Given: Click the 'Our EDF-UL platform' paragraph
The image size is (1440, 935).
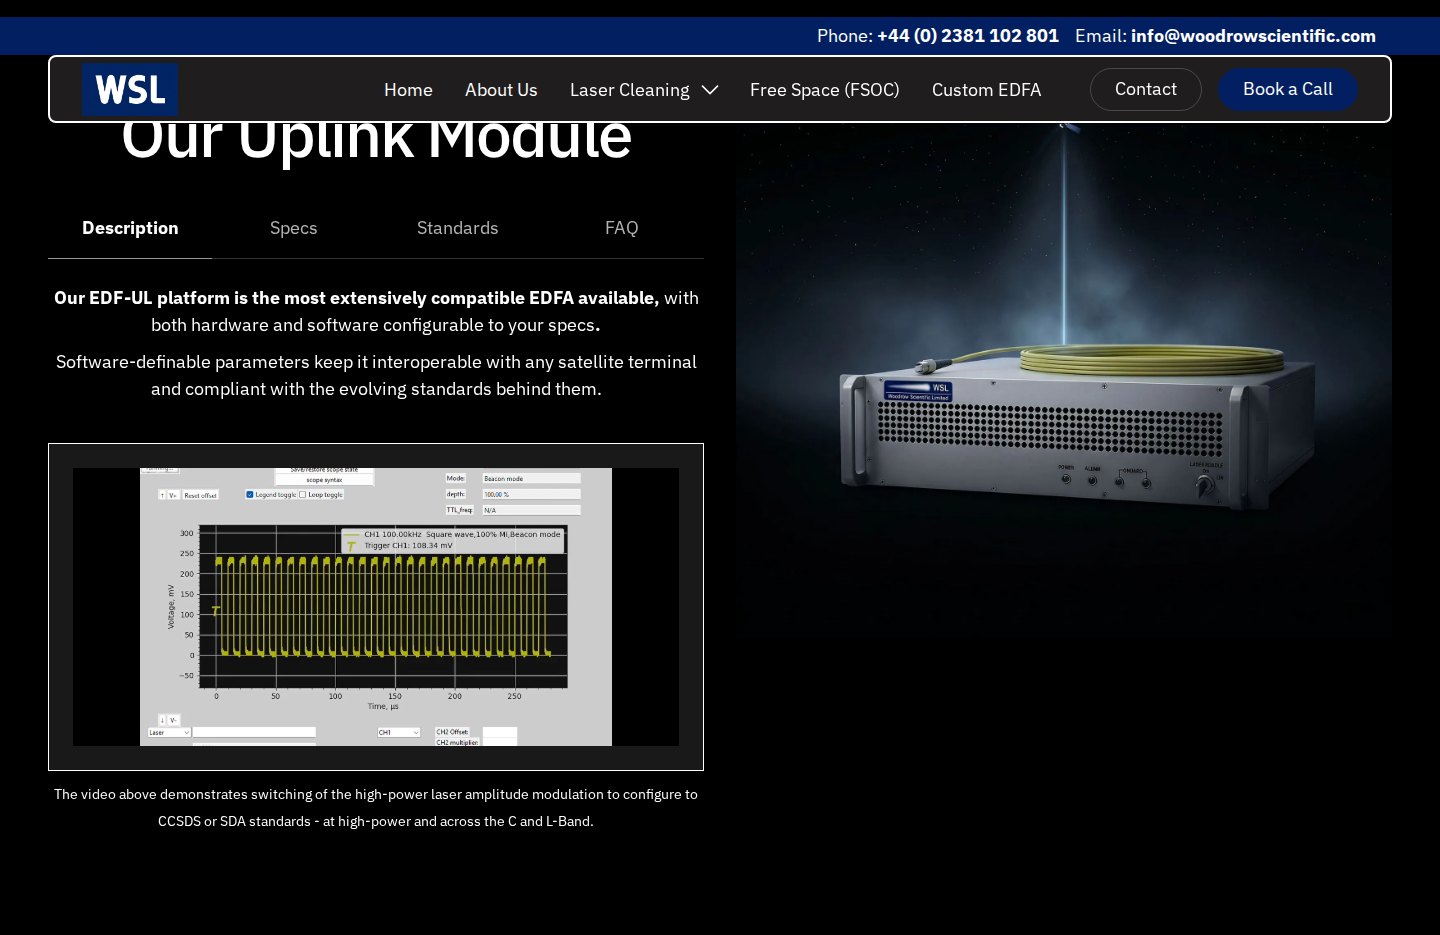Looking at the screenshot, I should click(x=376, y=311).
